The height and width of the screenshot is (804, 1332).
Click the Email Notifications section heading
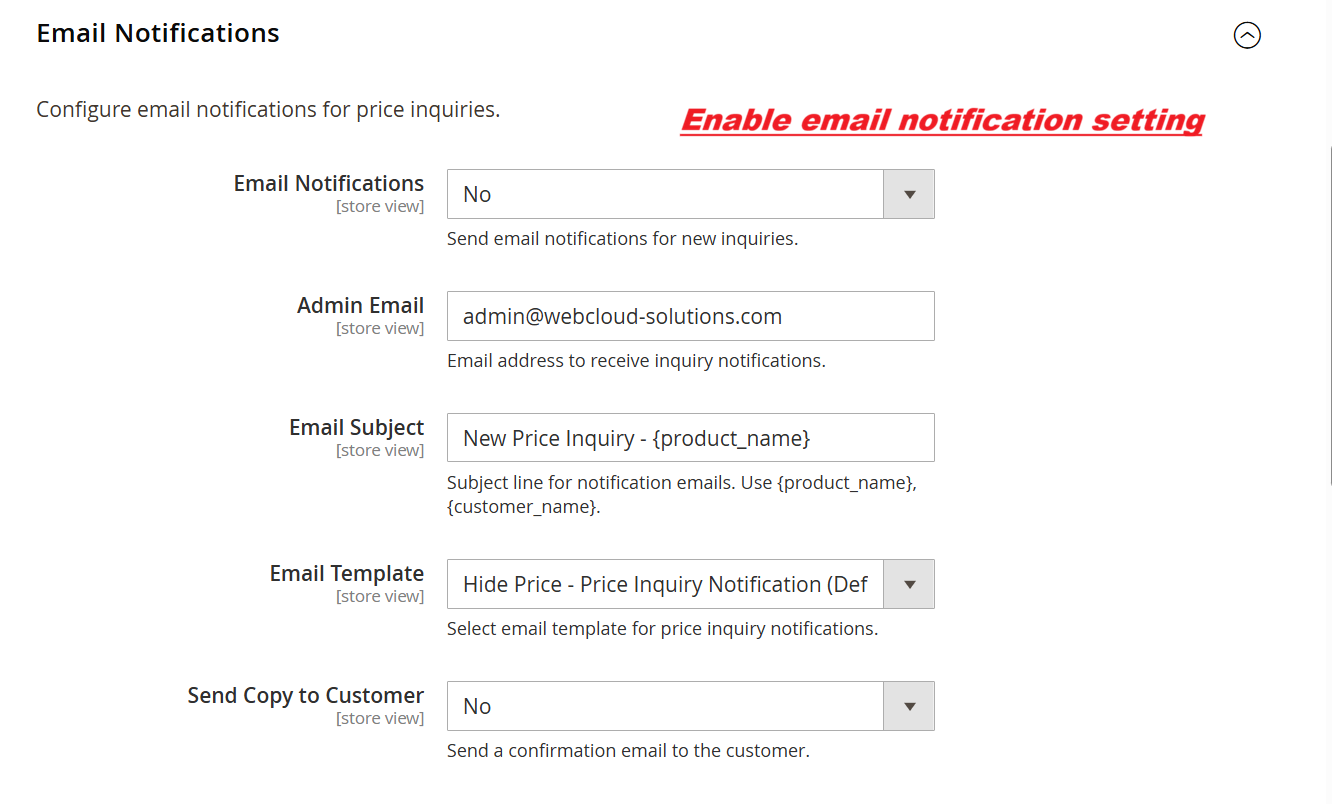(x=158, y=33)
